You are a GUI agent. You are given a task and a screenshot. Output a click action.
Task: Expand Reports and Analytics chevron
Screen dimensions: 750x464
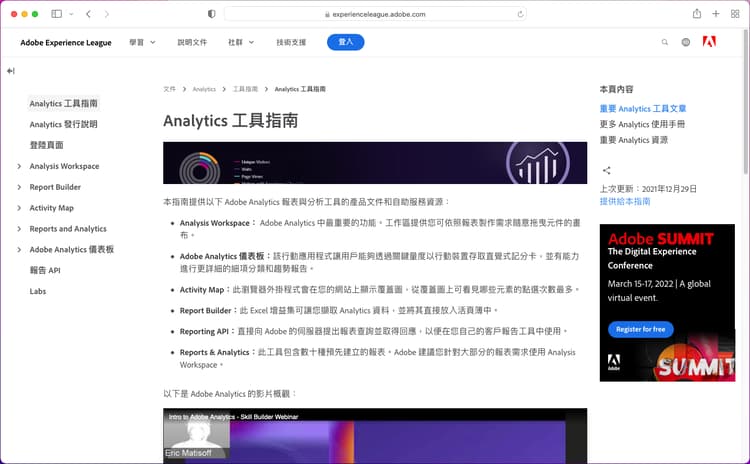point(19,229)
